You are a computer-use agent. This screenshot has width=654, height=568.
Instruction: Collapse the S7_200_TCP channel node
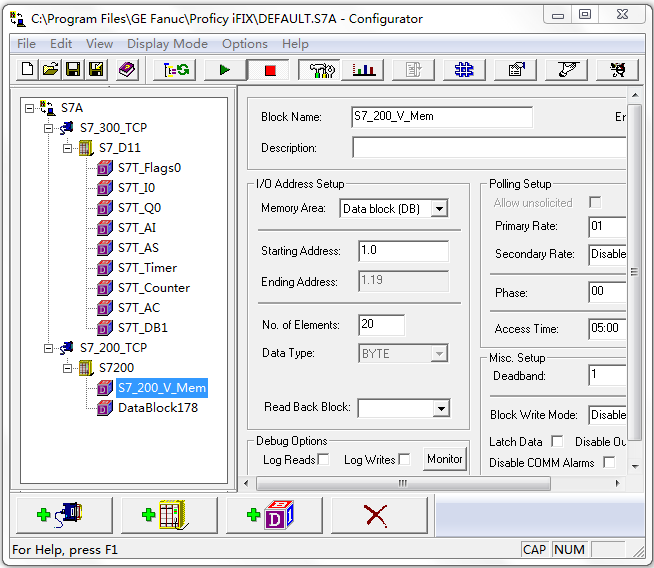48,348
